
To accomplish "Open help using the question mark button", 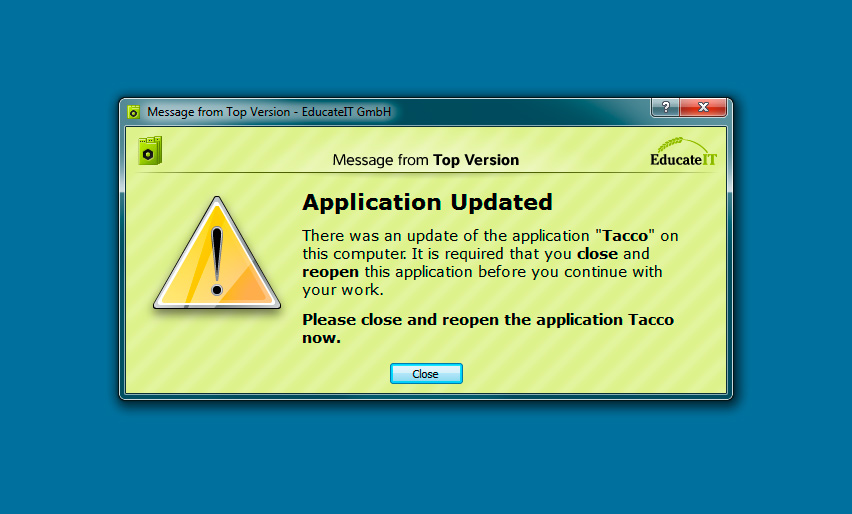I will (666, 107).
